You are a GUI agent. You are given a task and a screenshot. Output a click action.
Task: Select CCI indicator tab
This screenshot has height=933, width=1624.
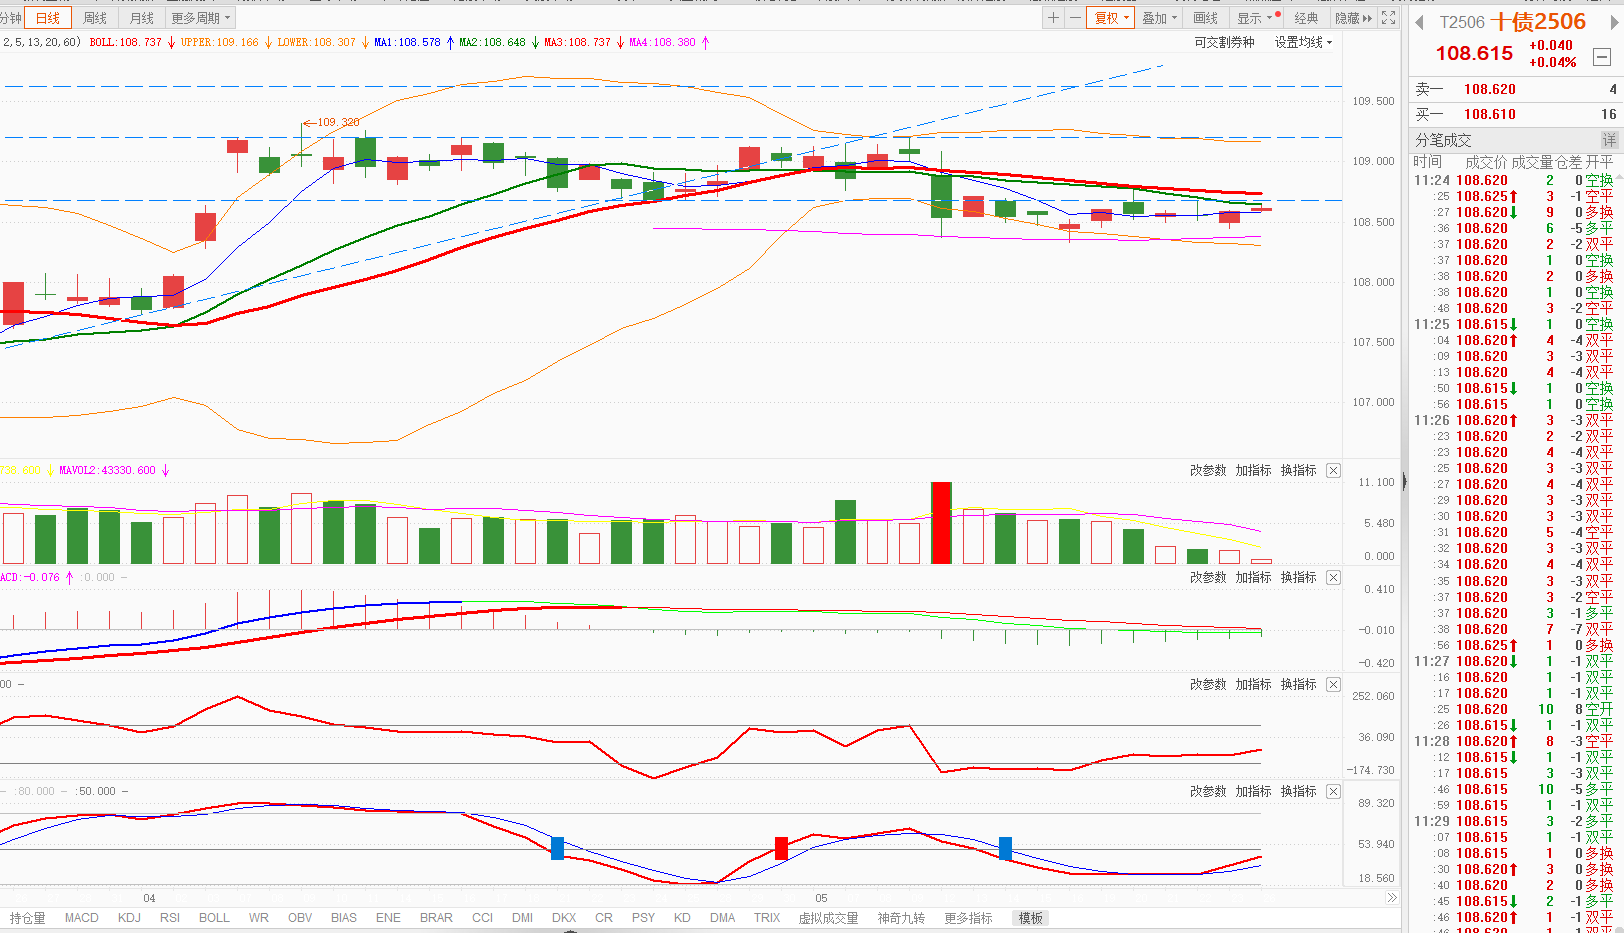[483, 918]
